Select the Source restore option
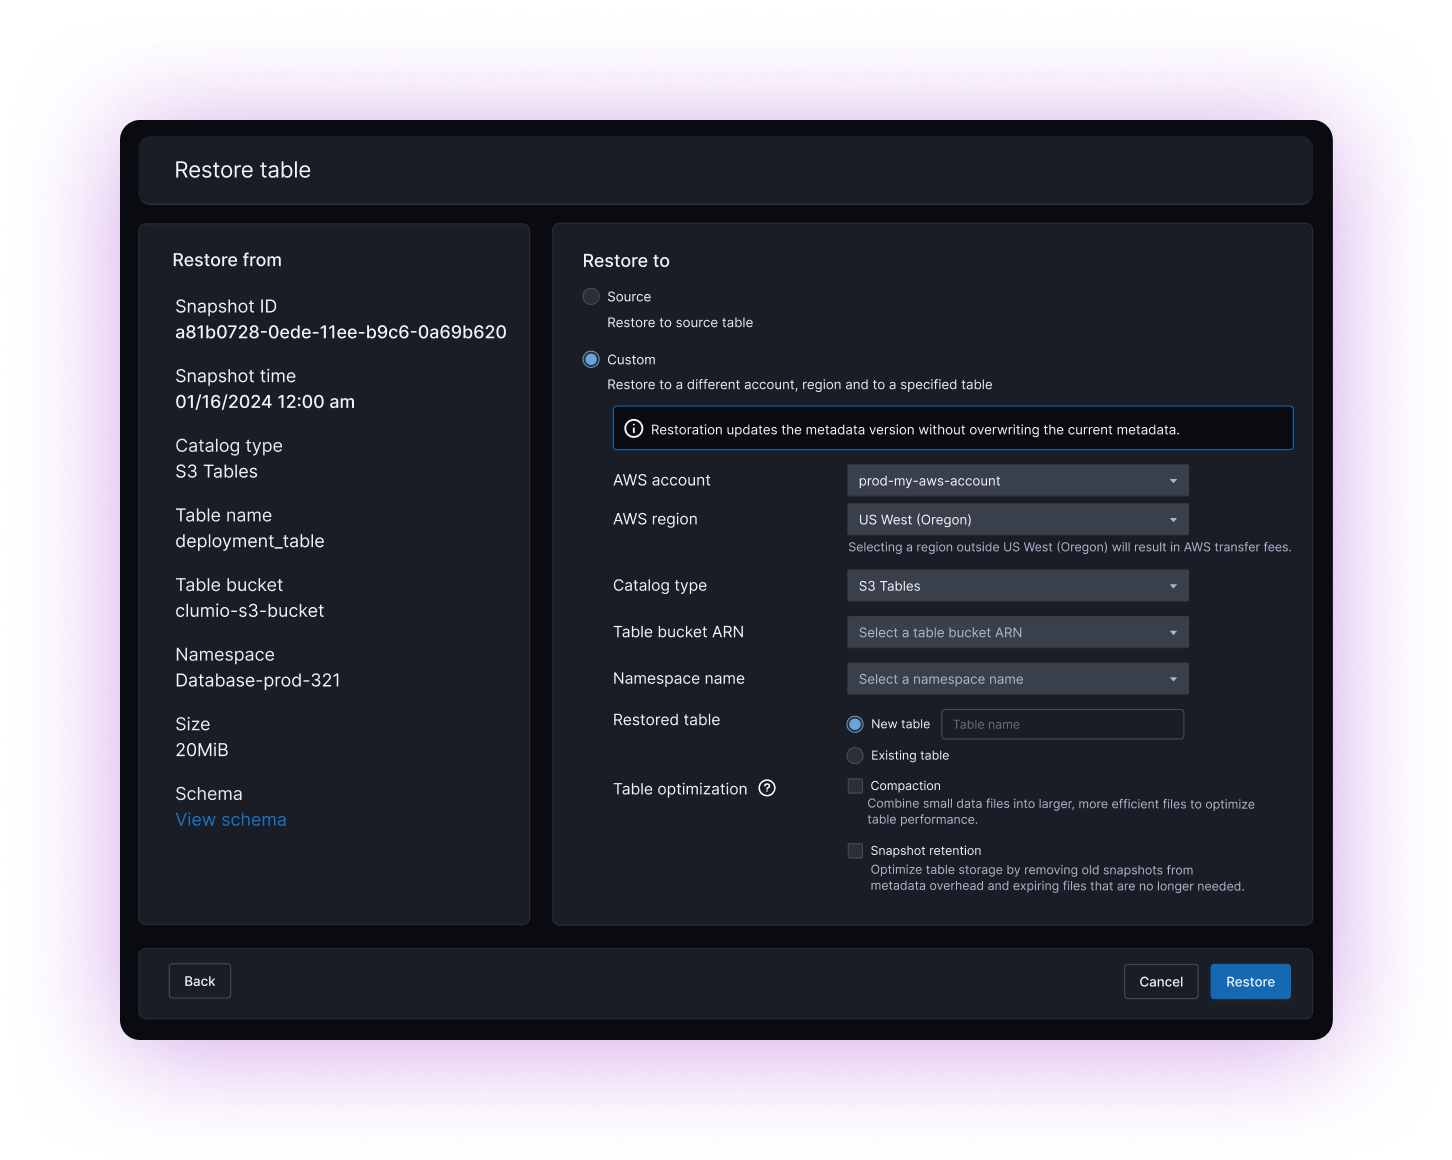Viewport: 1452px width, 1160px height. (591, 297)
